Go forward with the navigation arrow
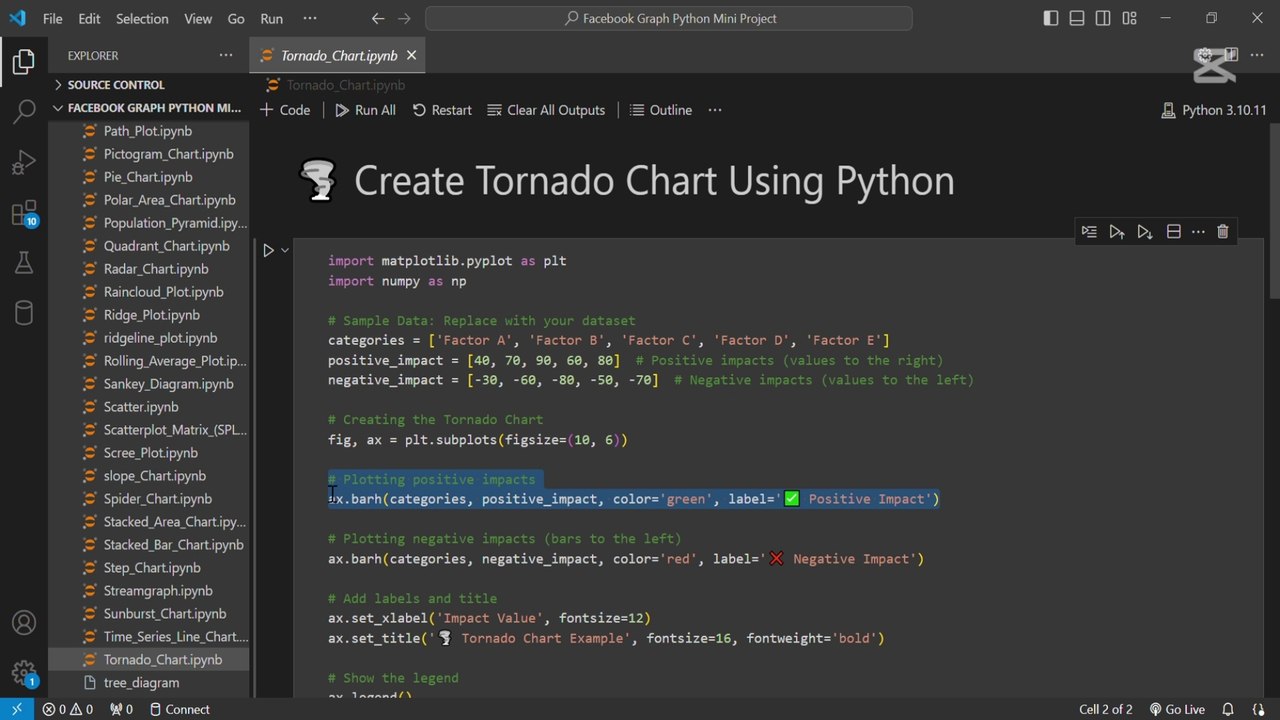 (x=404, y=18)
